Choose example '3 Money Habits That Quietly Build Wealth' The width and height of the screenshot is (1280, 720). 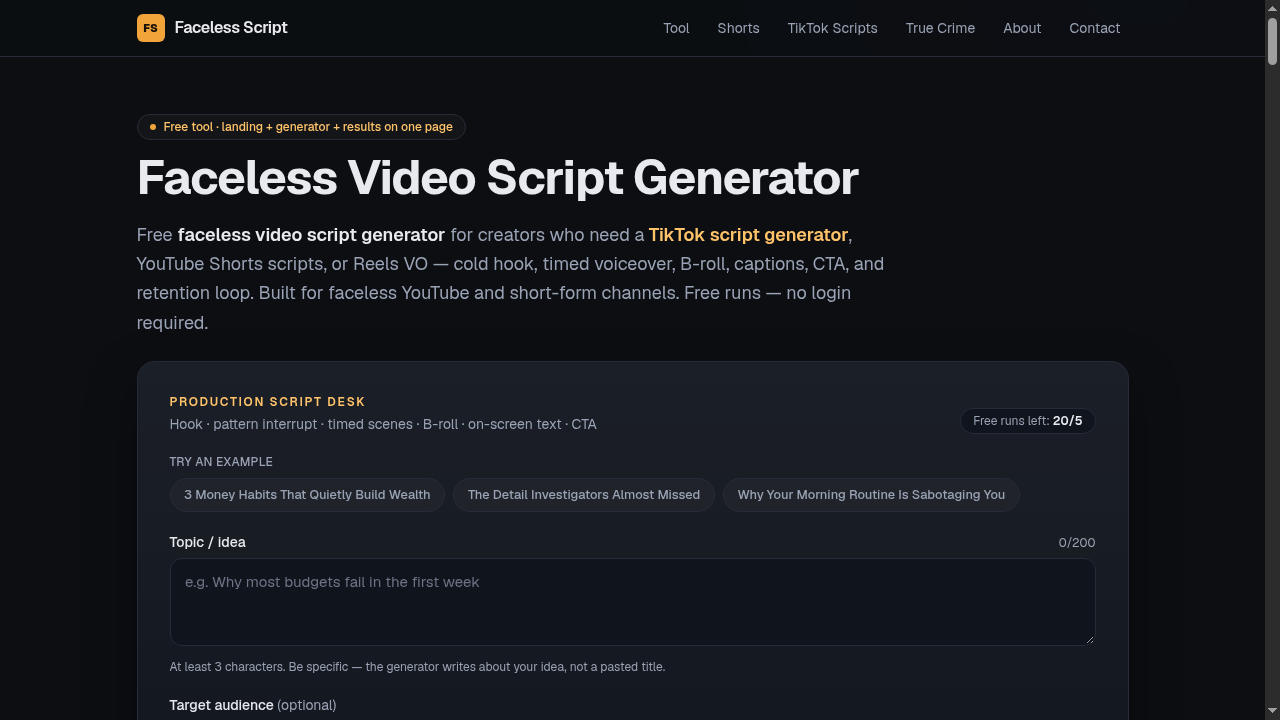[307, 495]
